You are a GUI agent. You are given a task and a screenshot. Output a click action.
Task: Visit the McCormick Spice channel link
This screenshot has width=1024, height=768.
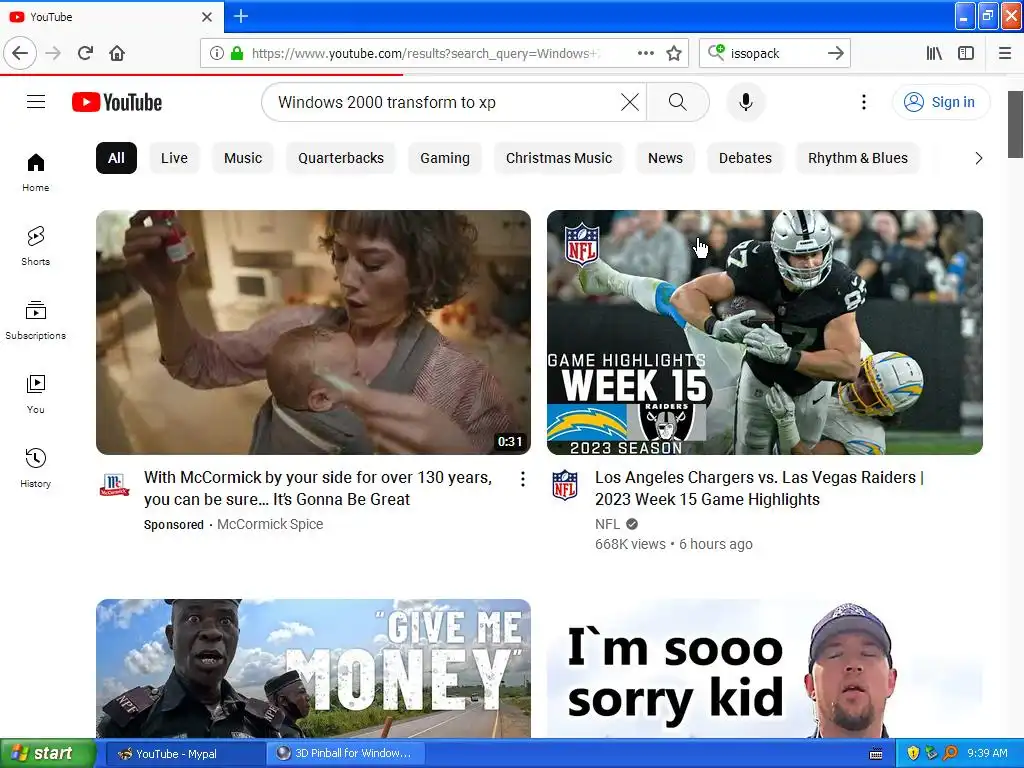click(270, 524)
